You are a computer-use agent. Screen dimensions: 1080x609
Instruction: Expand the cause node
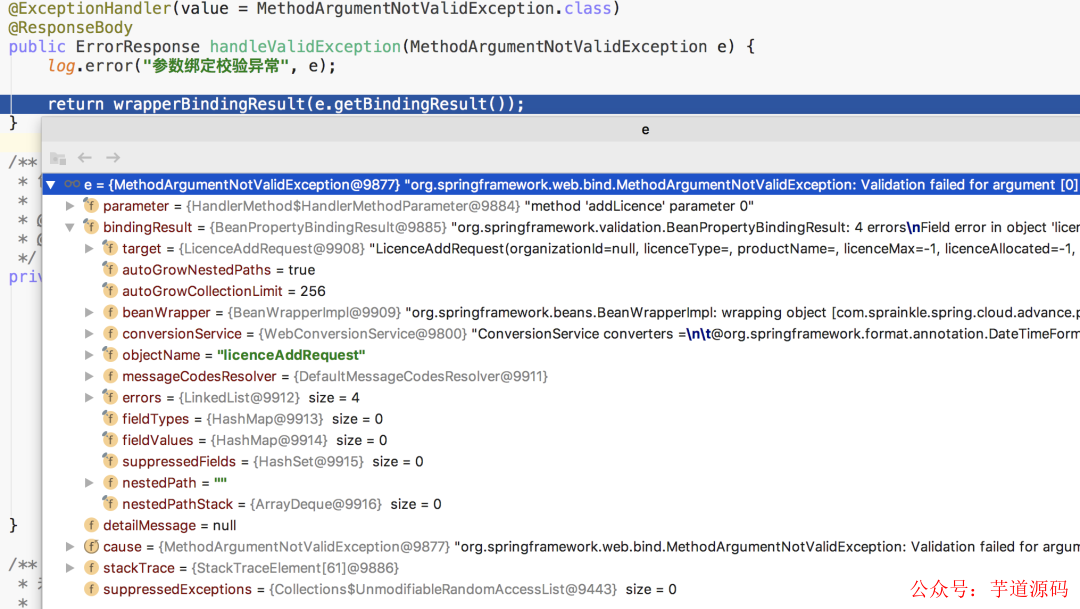point(70,547)
